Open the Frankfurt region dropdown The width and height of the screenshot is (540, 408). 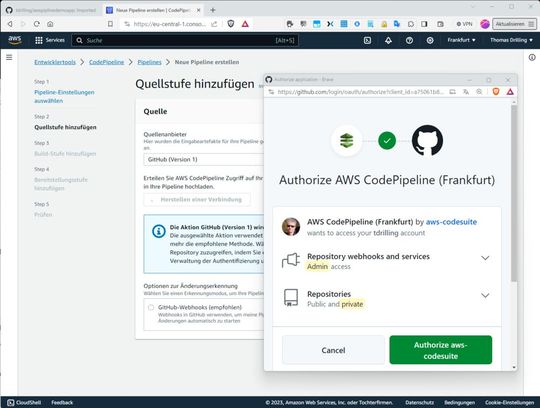(461, 40)
